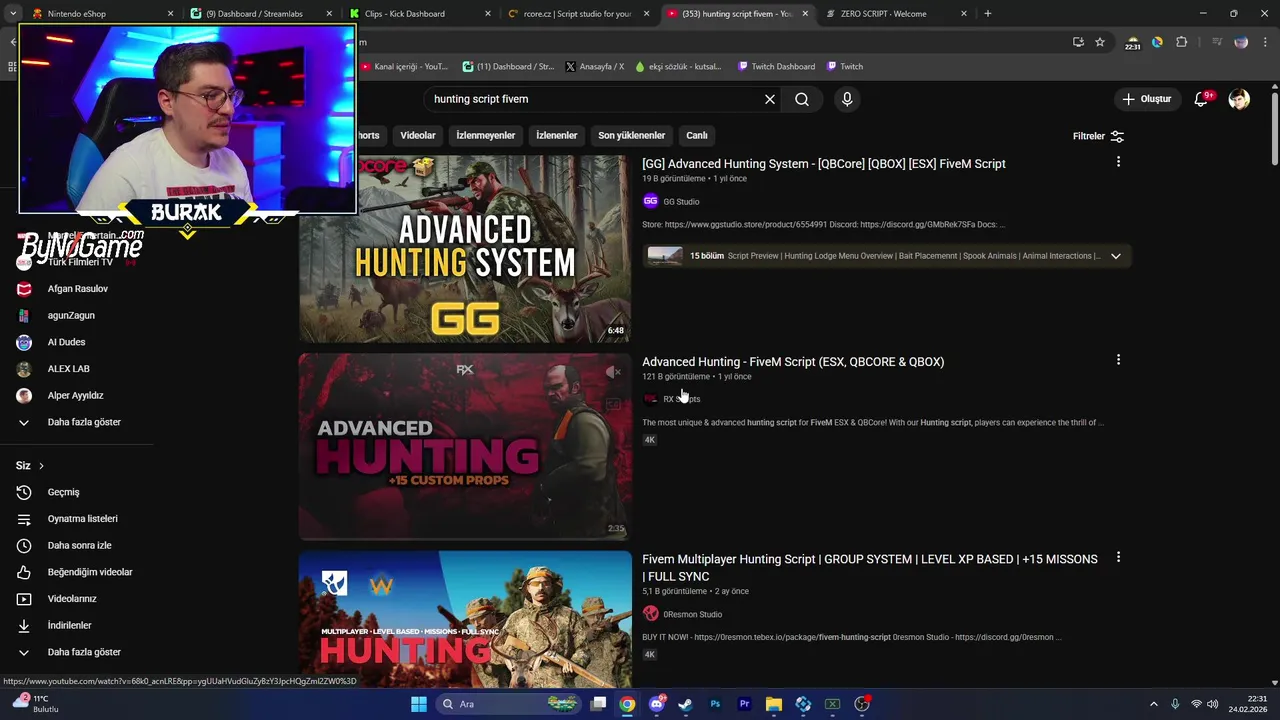
Task: Open options menu for Fivem Multiplayer Hunting Script video
Action: [1118, 557]
